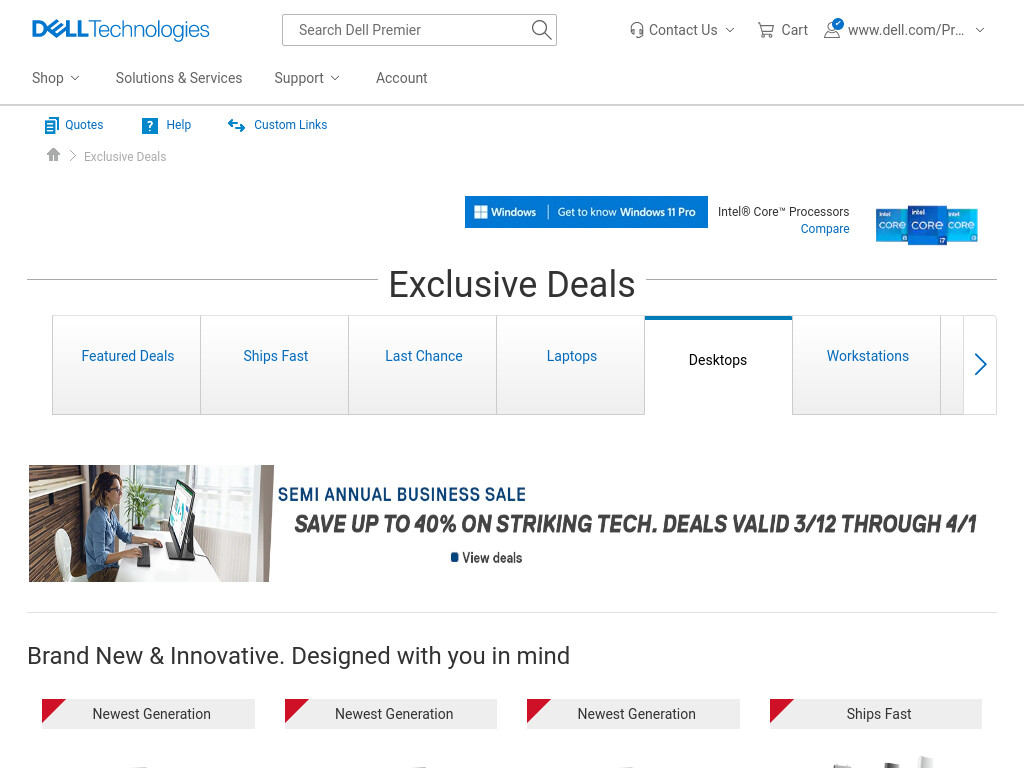Click the search magnifier icon
The width and height of the screenshot is (1024, 768).
(x=541, y=29)
